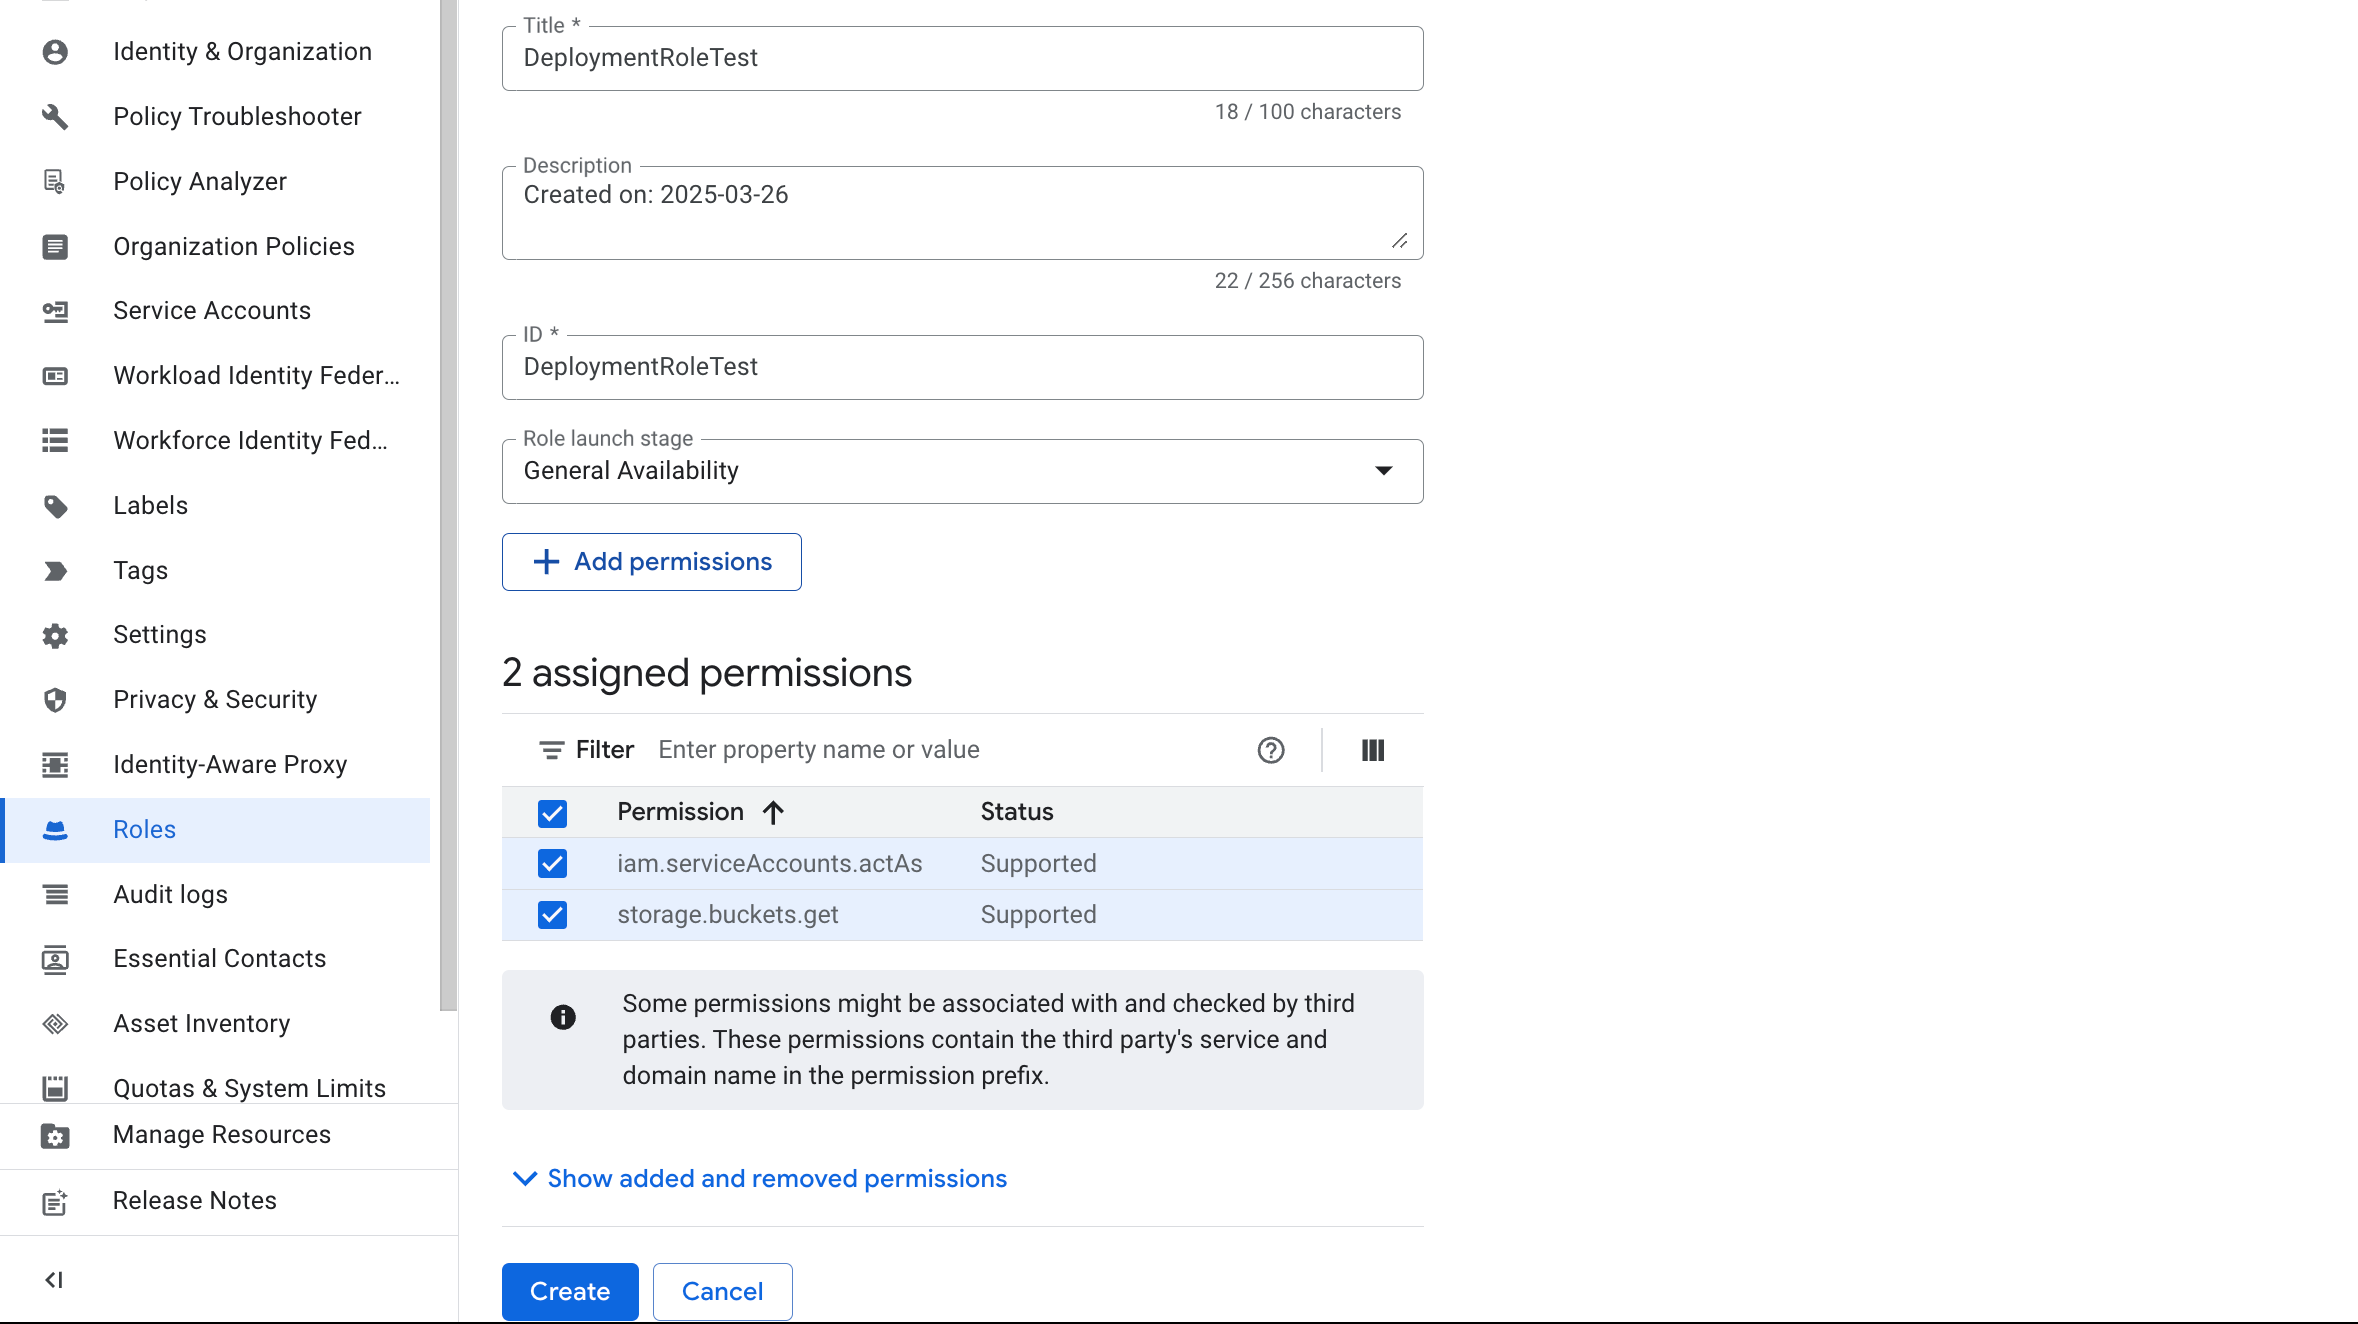Click the Add permissions button
The height and width of the screenshot is (1324, 2358).
pyautogui.click(x=652, y=562)
